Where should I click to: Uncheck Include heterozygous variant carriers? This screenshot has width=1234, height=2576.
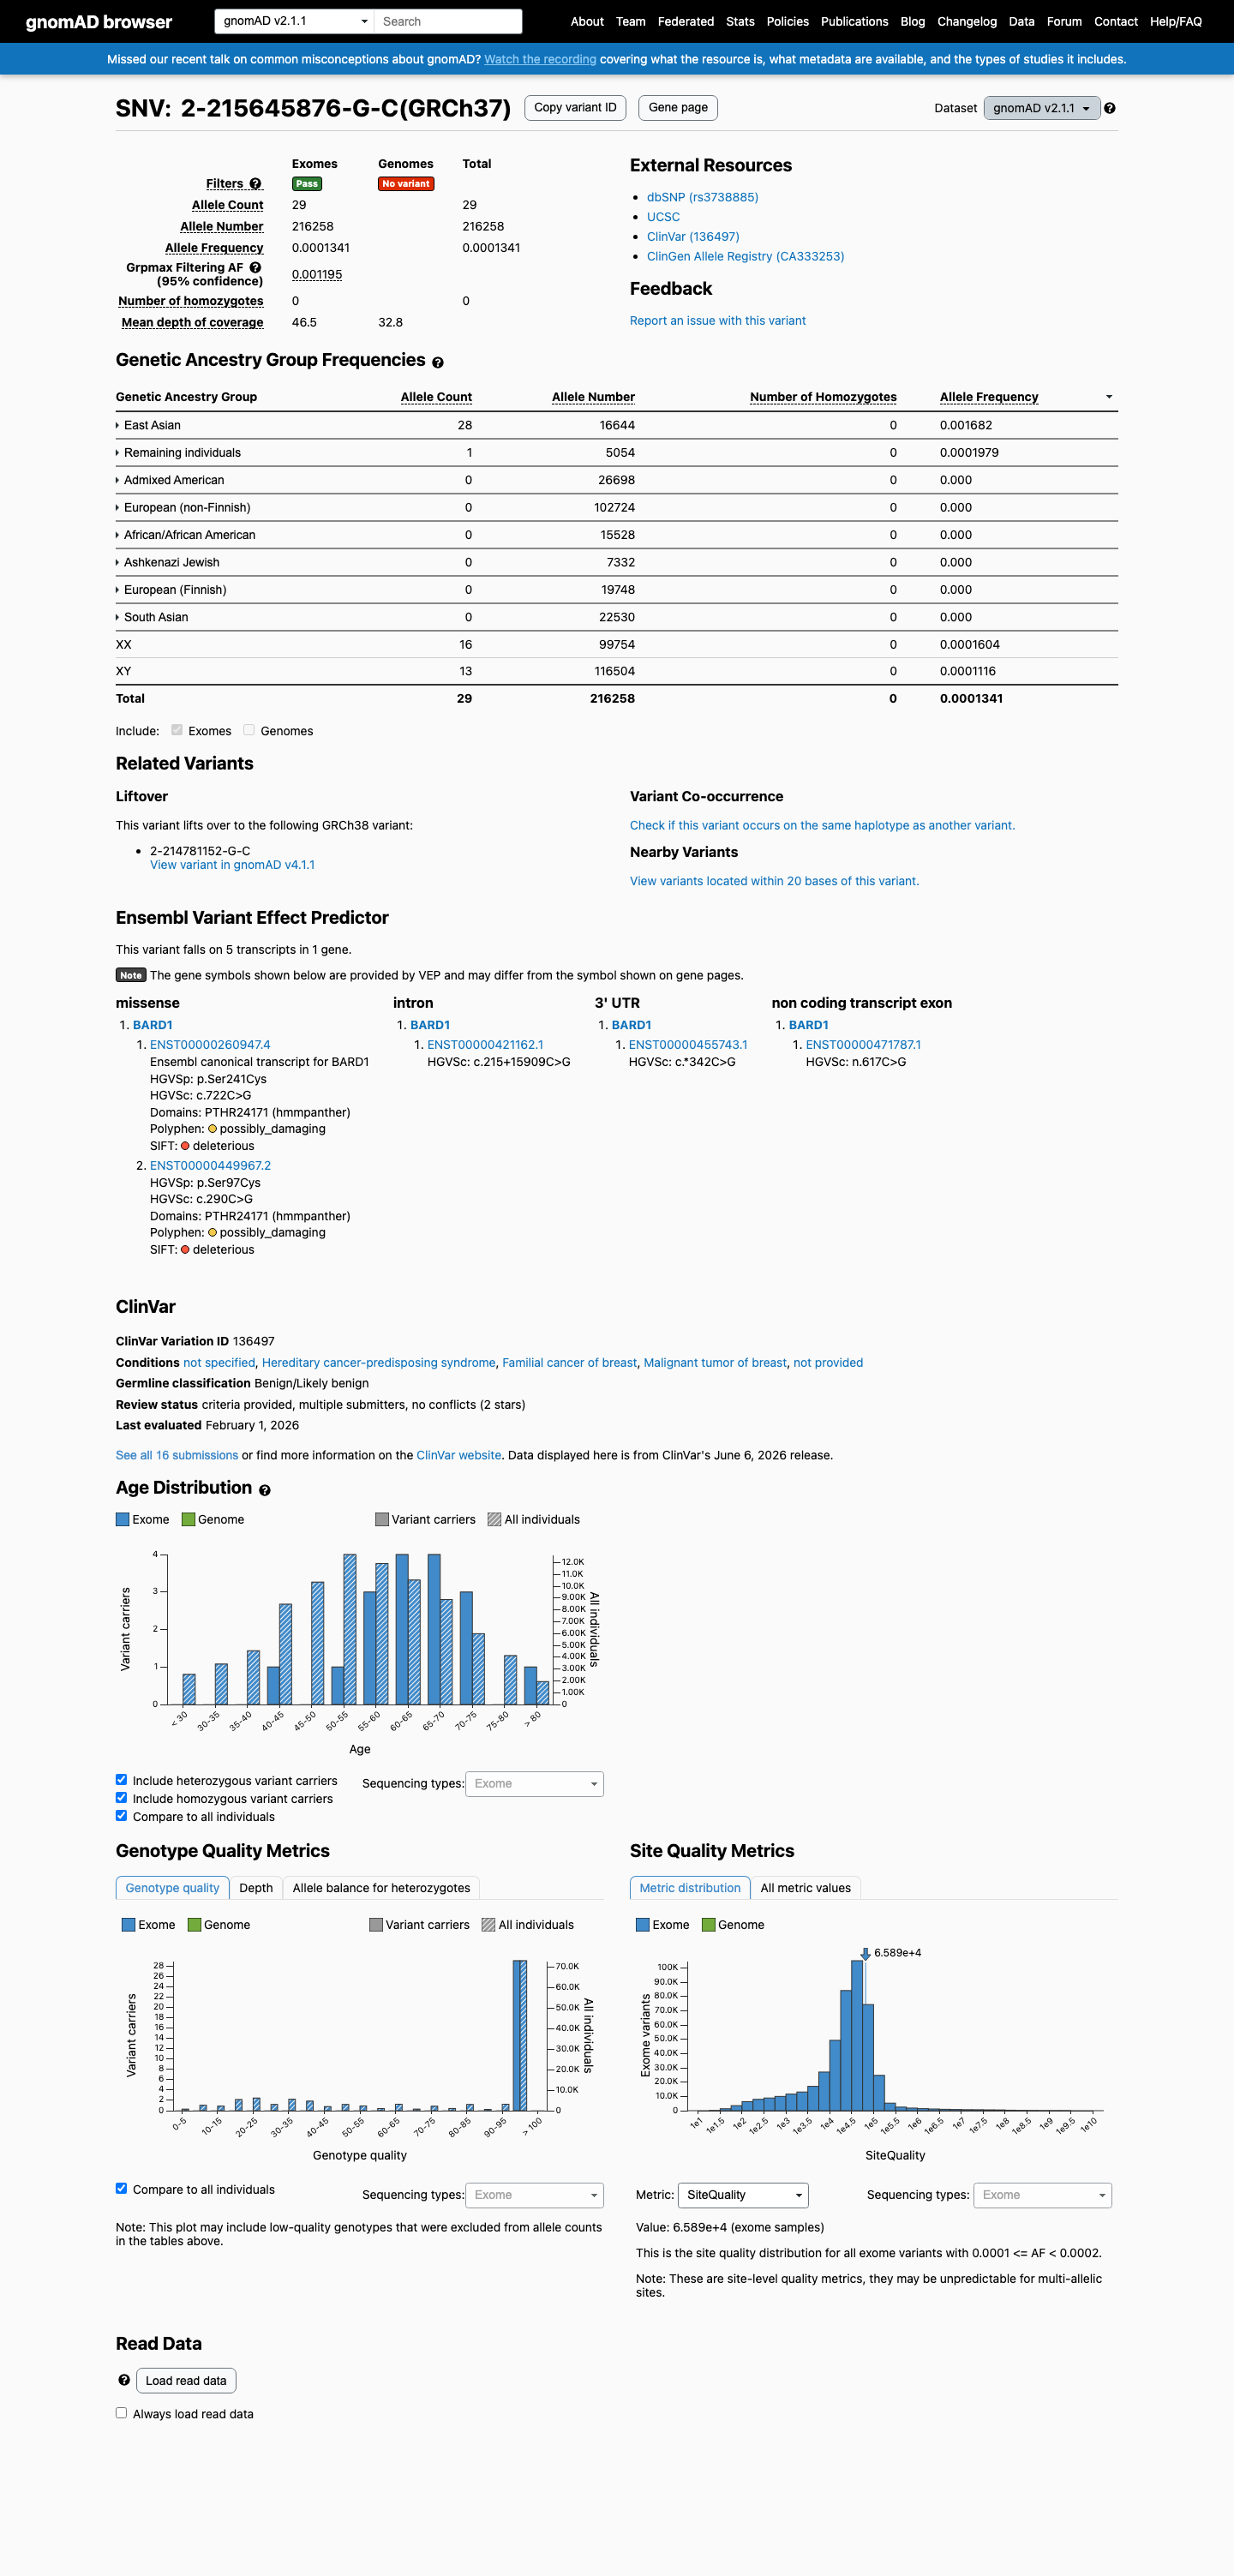[x=121, y=1780]
